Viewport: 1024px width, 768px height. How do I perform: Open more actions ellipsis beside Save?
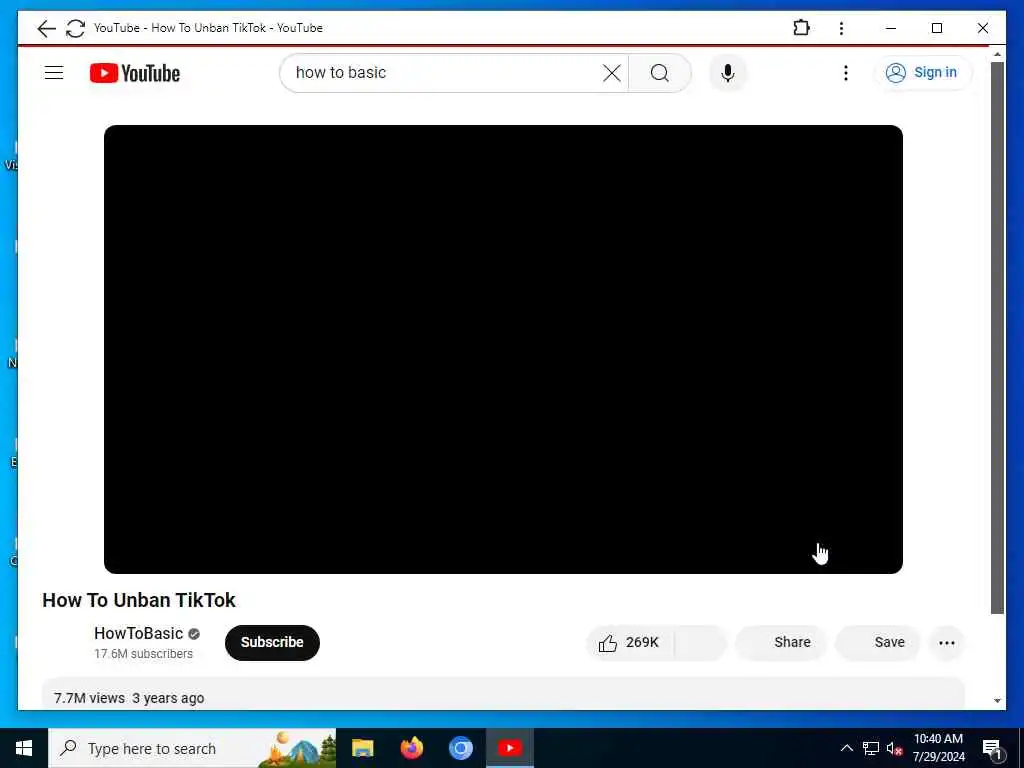tap(947, 643)
